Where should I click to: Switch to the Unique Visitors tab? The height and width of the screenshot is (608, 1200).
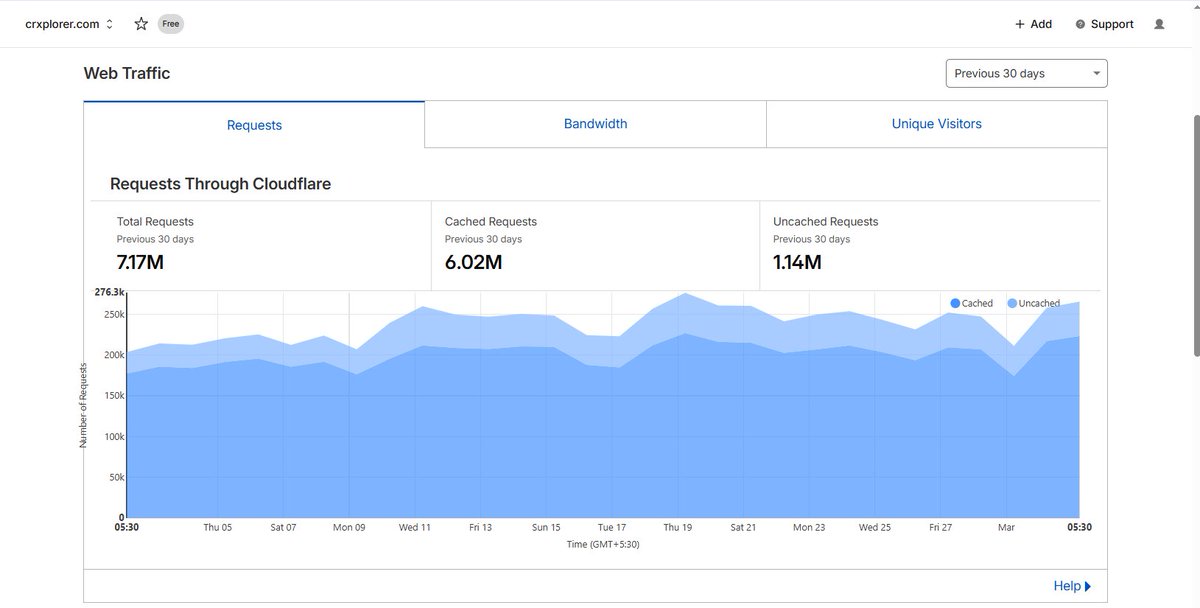937,124
